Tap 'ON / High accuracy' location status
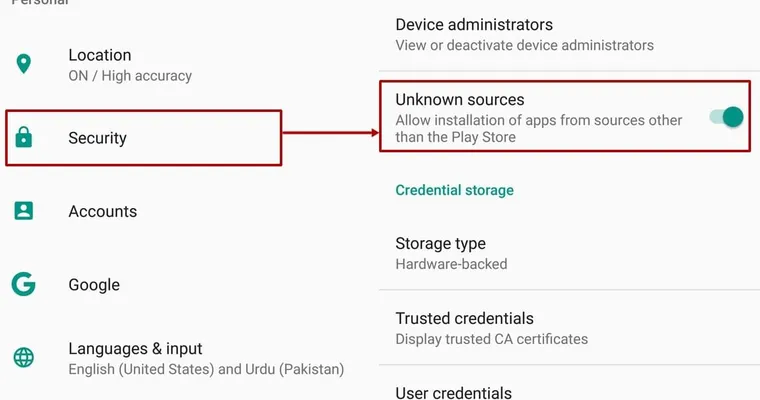Viewport: 760px width, 400px height. (130, 76)
